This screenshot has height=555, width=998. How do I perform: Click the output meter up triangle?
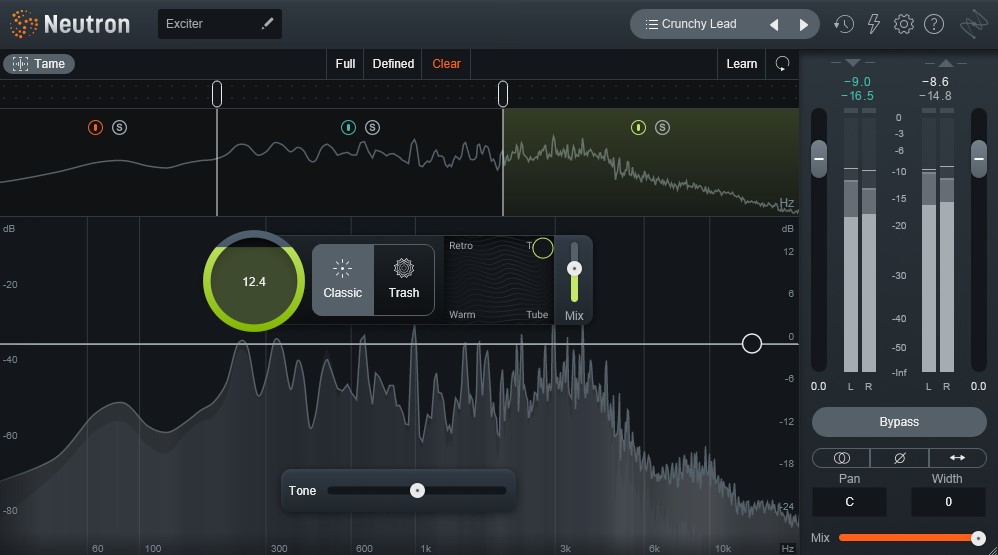click(x=946, y=62)
